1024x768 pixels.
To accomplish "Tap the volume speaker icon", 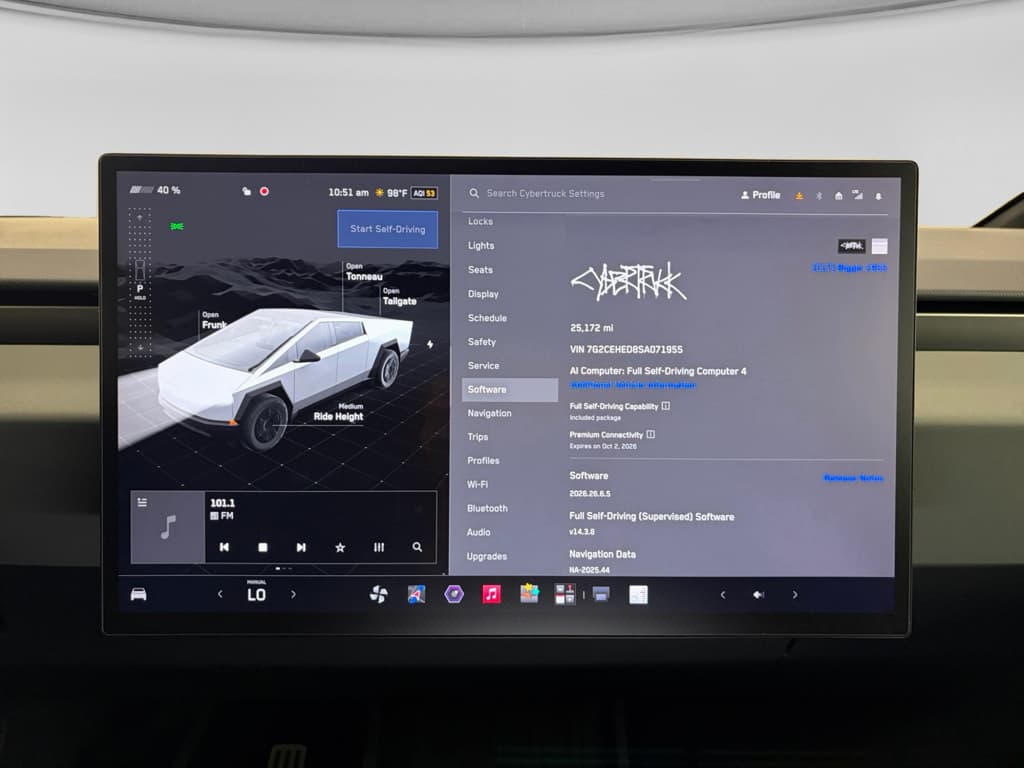I will click(x=758, y=594).
